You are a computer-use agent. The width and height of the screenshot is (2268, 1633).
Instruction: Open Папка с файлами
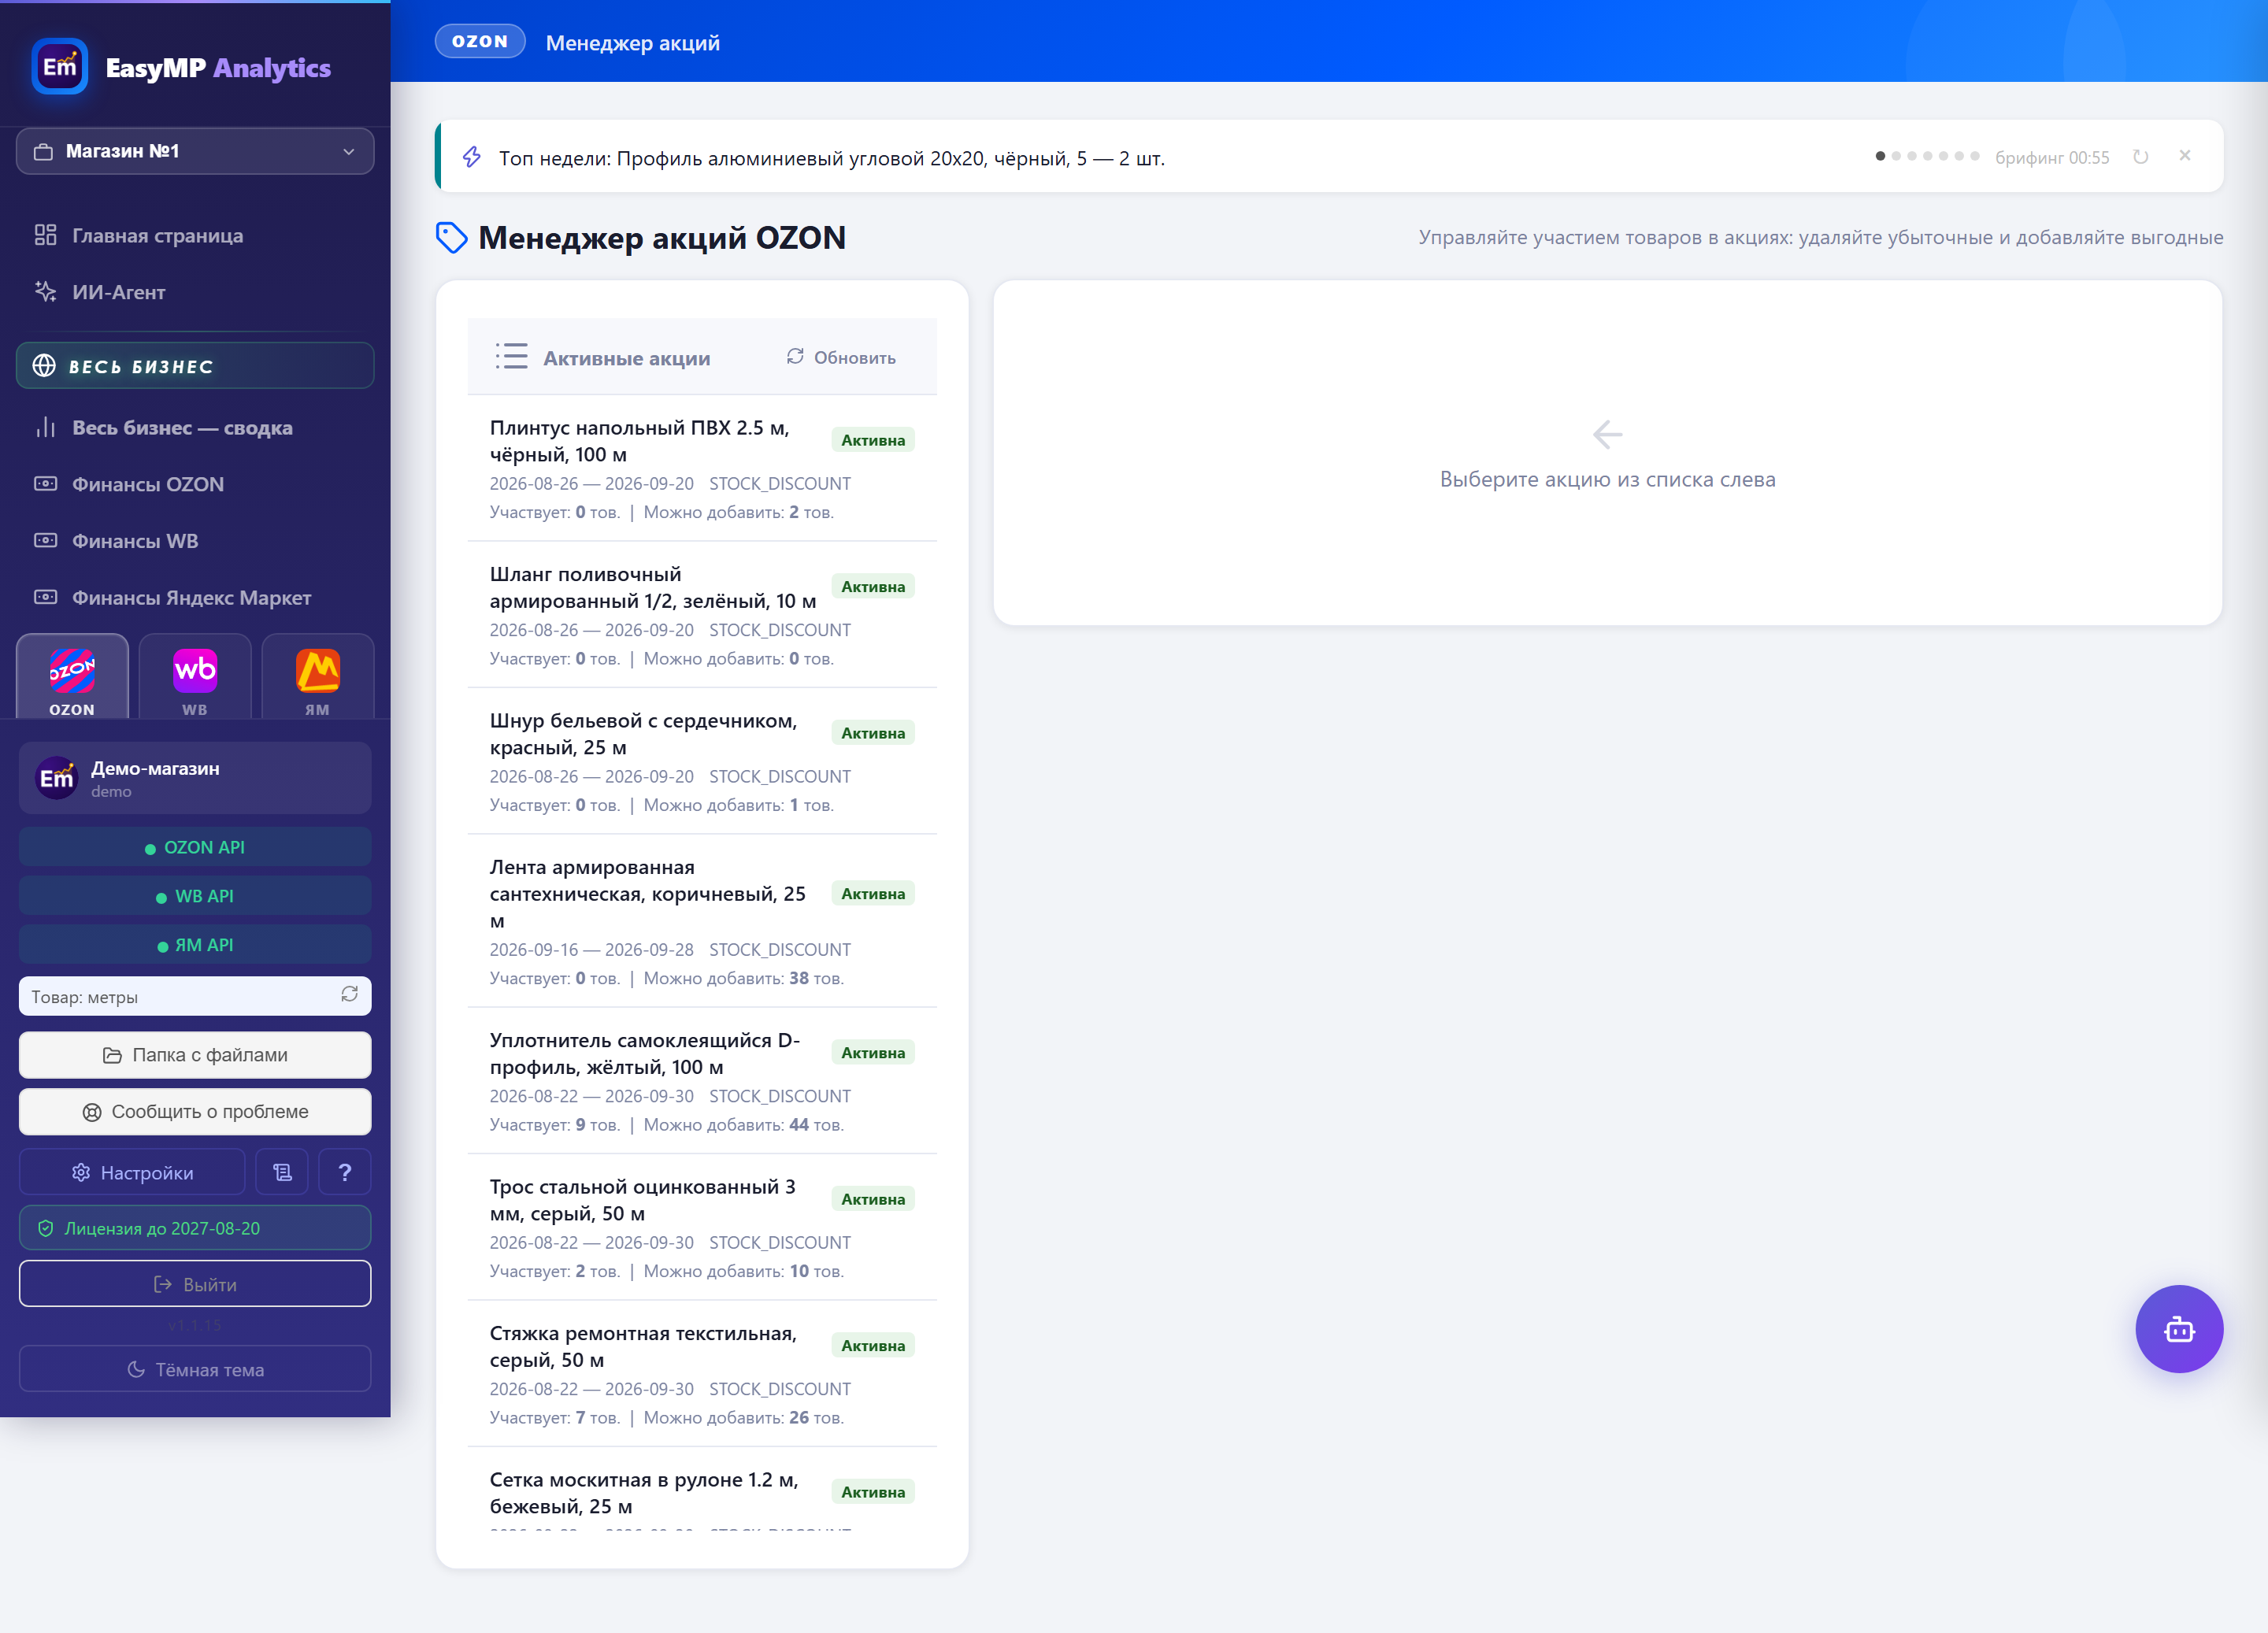point(195,1055)
